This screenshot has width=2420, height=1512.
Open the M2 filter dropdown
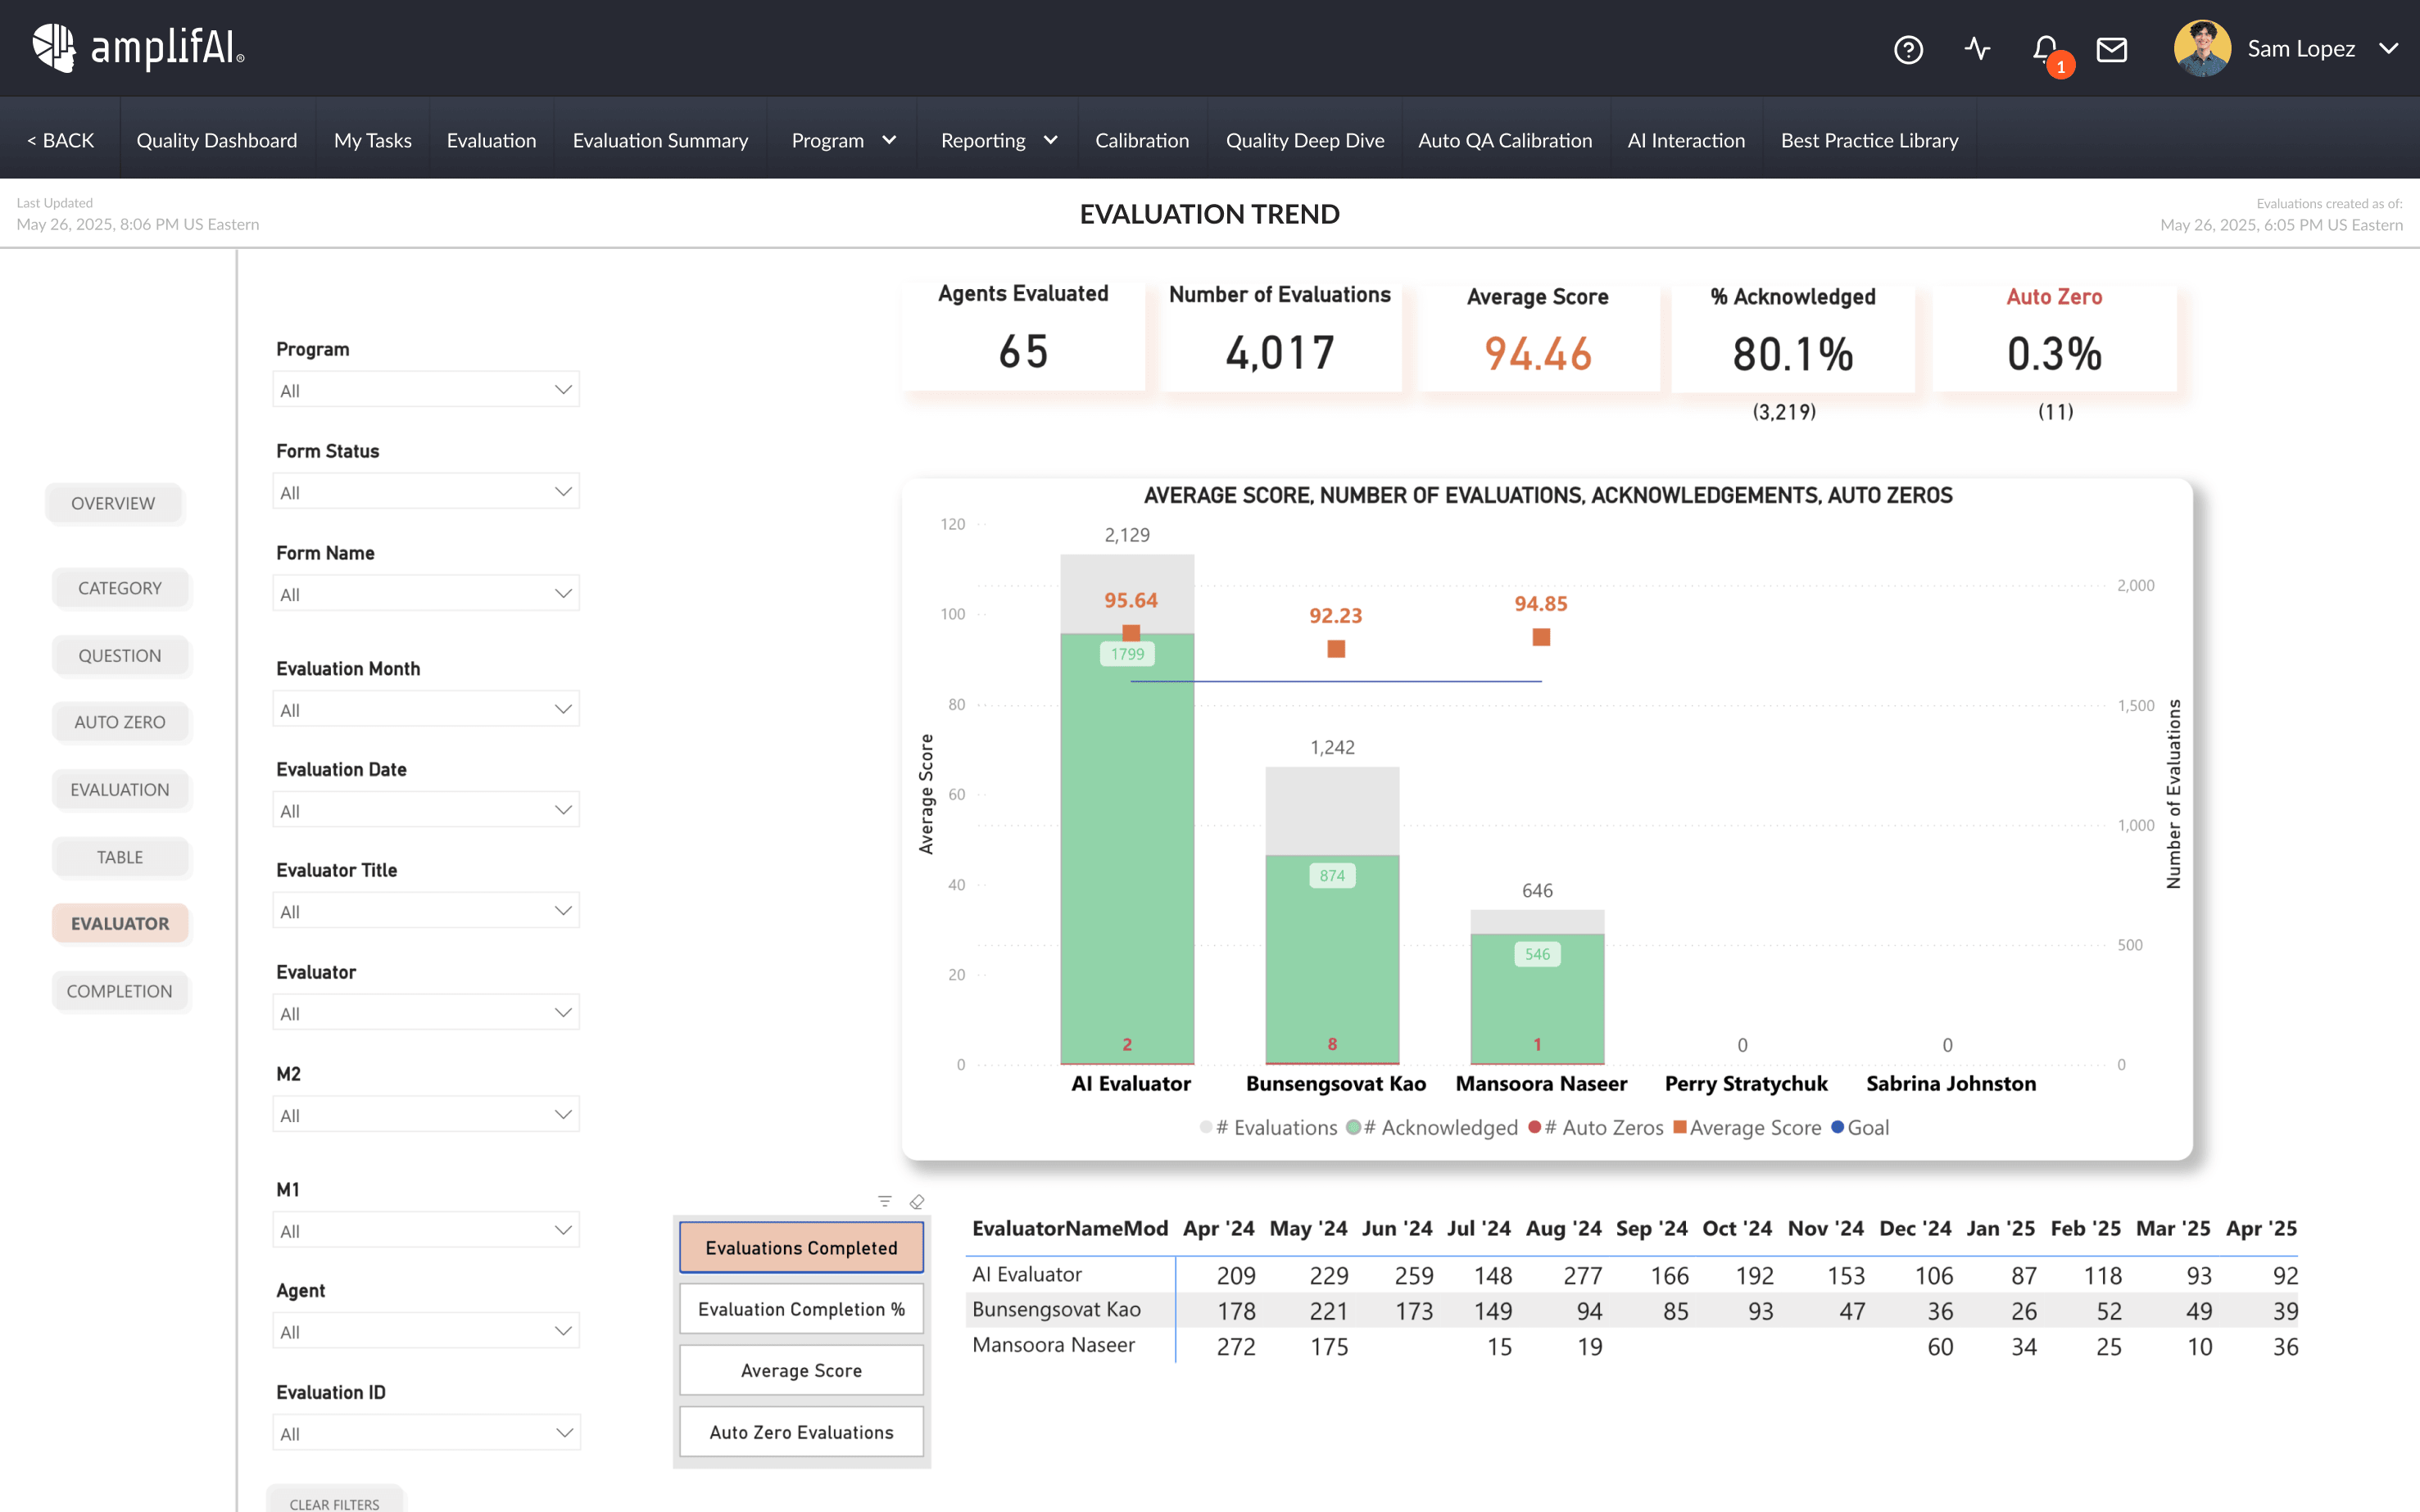426,1114
